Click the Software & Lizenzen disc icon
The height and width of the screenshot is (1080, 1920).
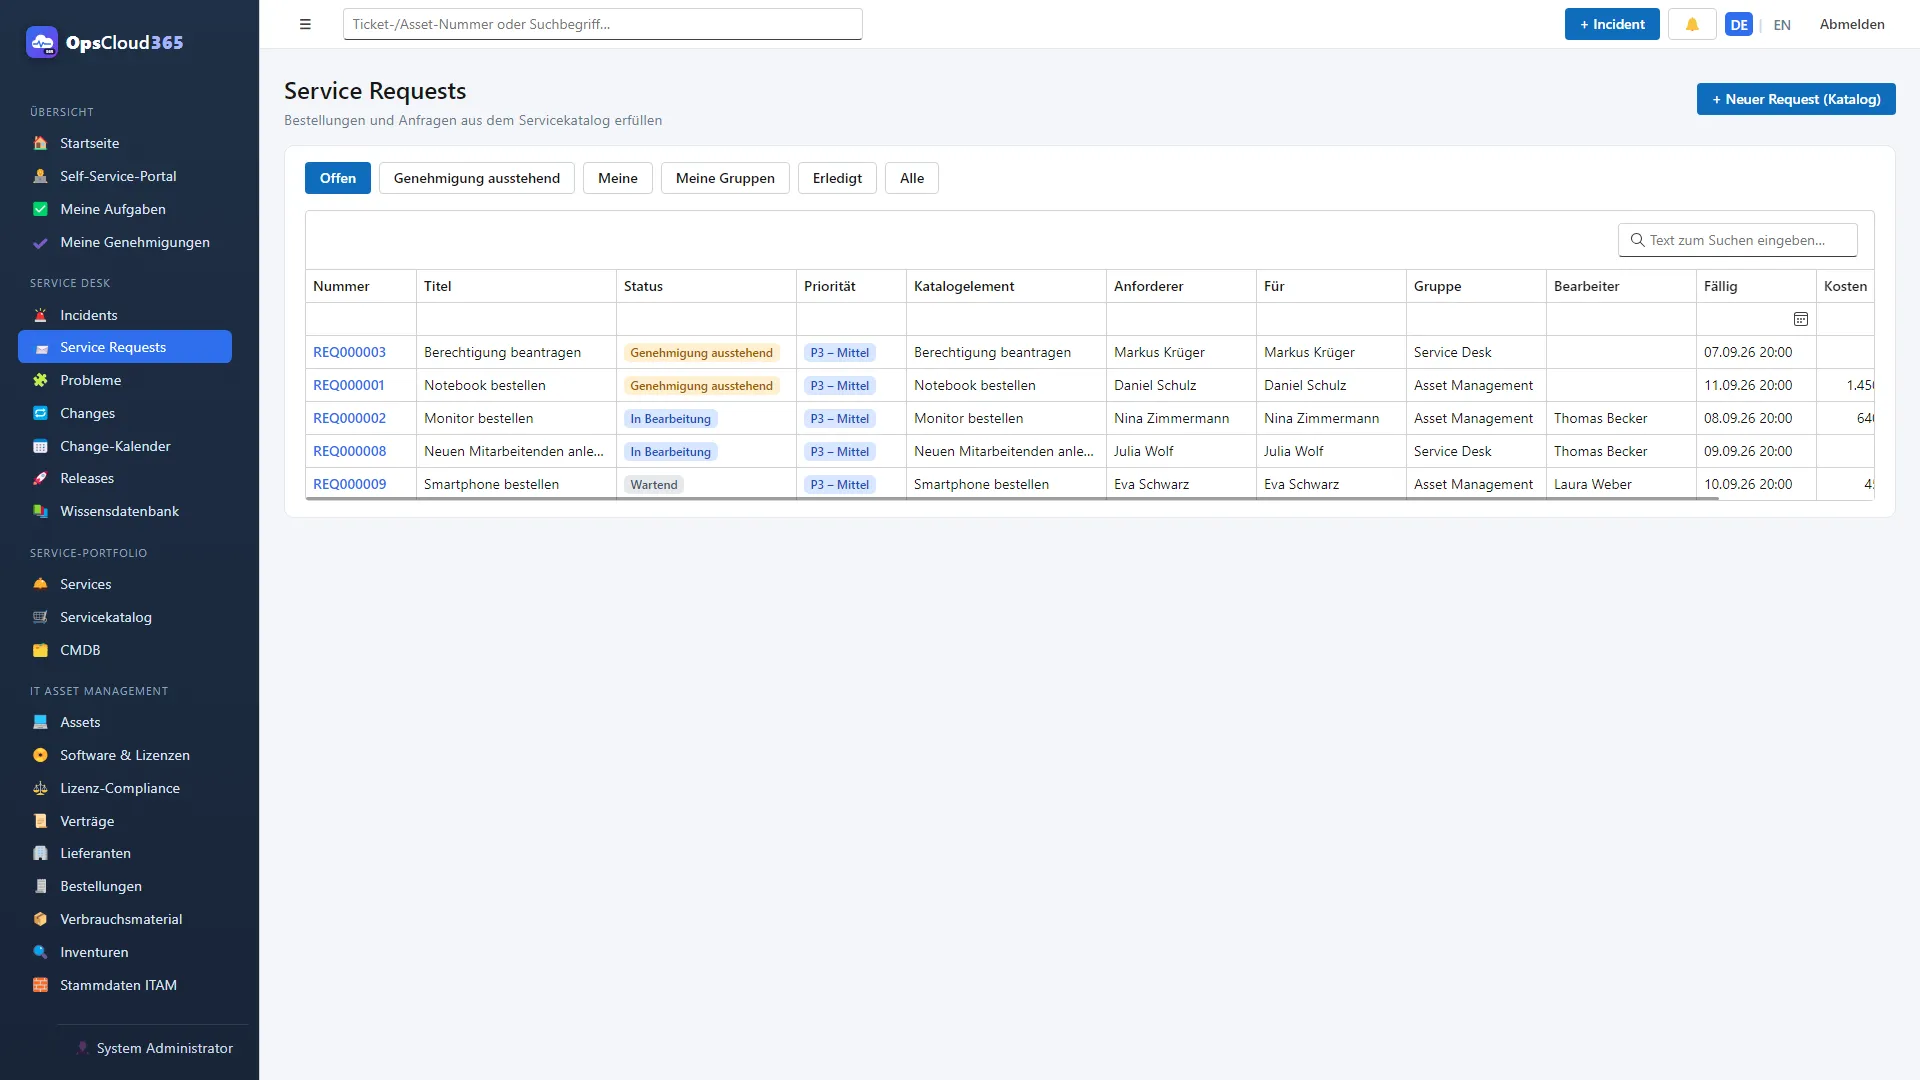[40, 755]
